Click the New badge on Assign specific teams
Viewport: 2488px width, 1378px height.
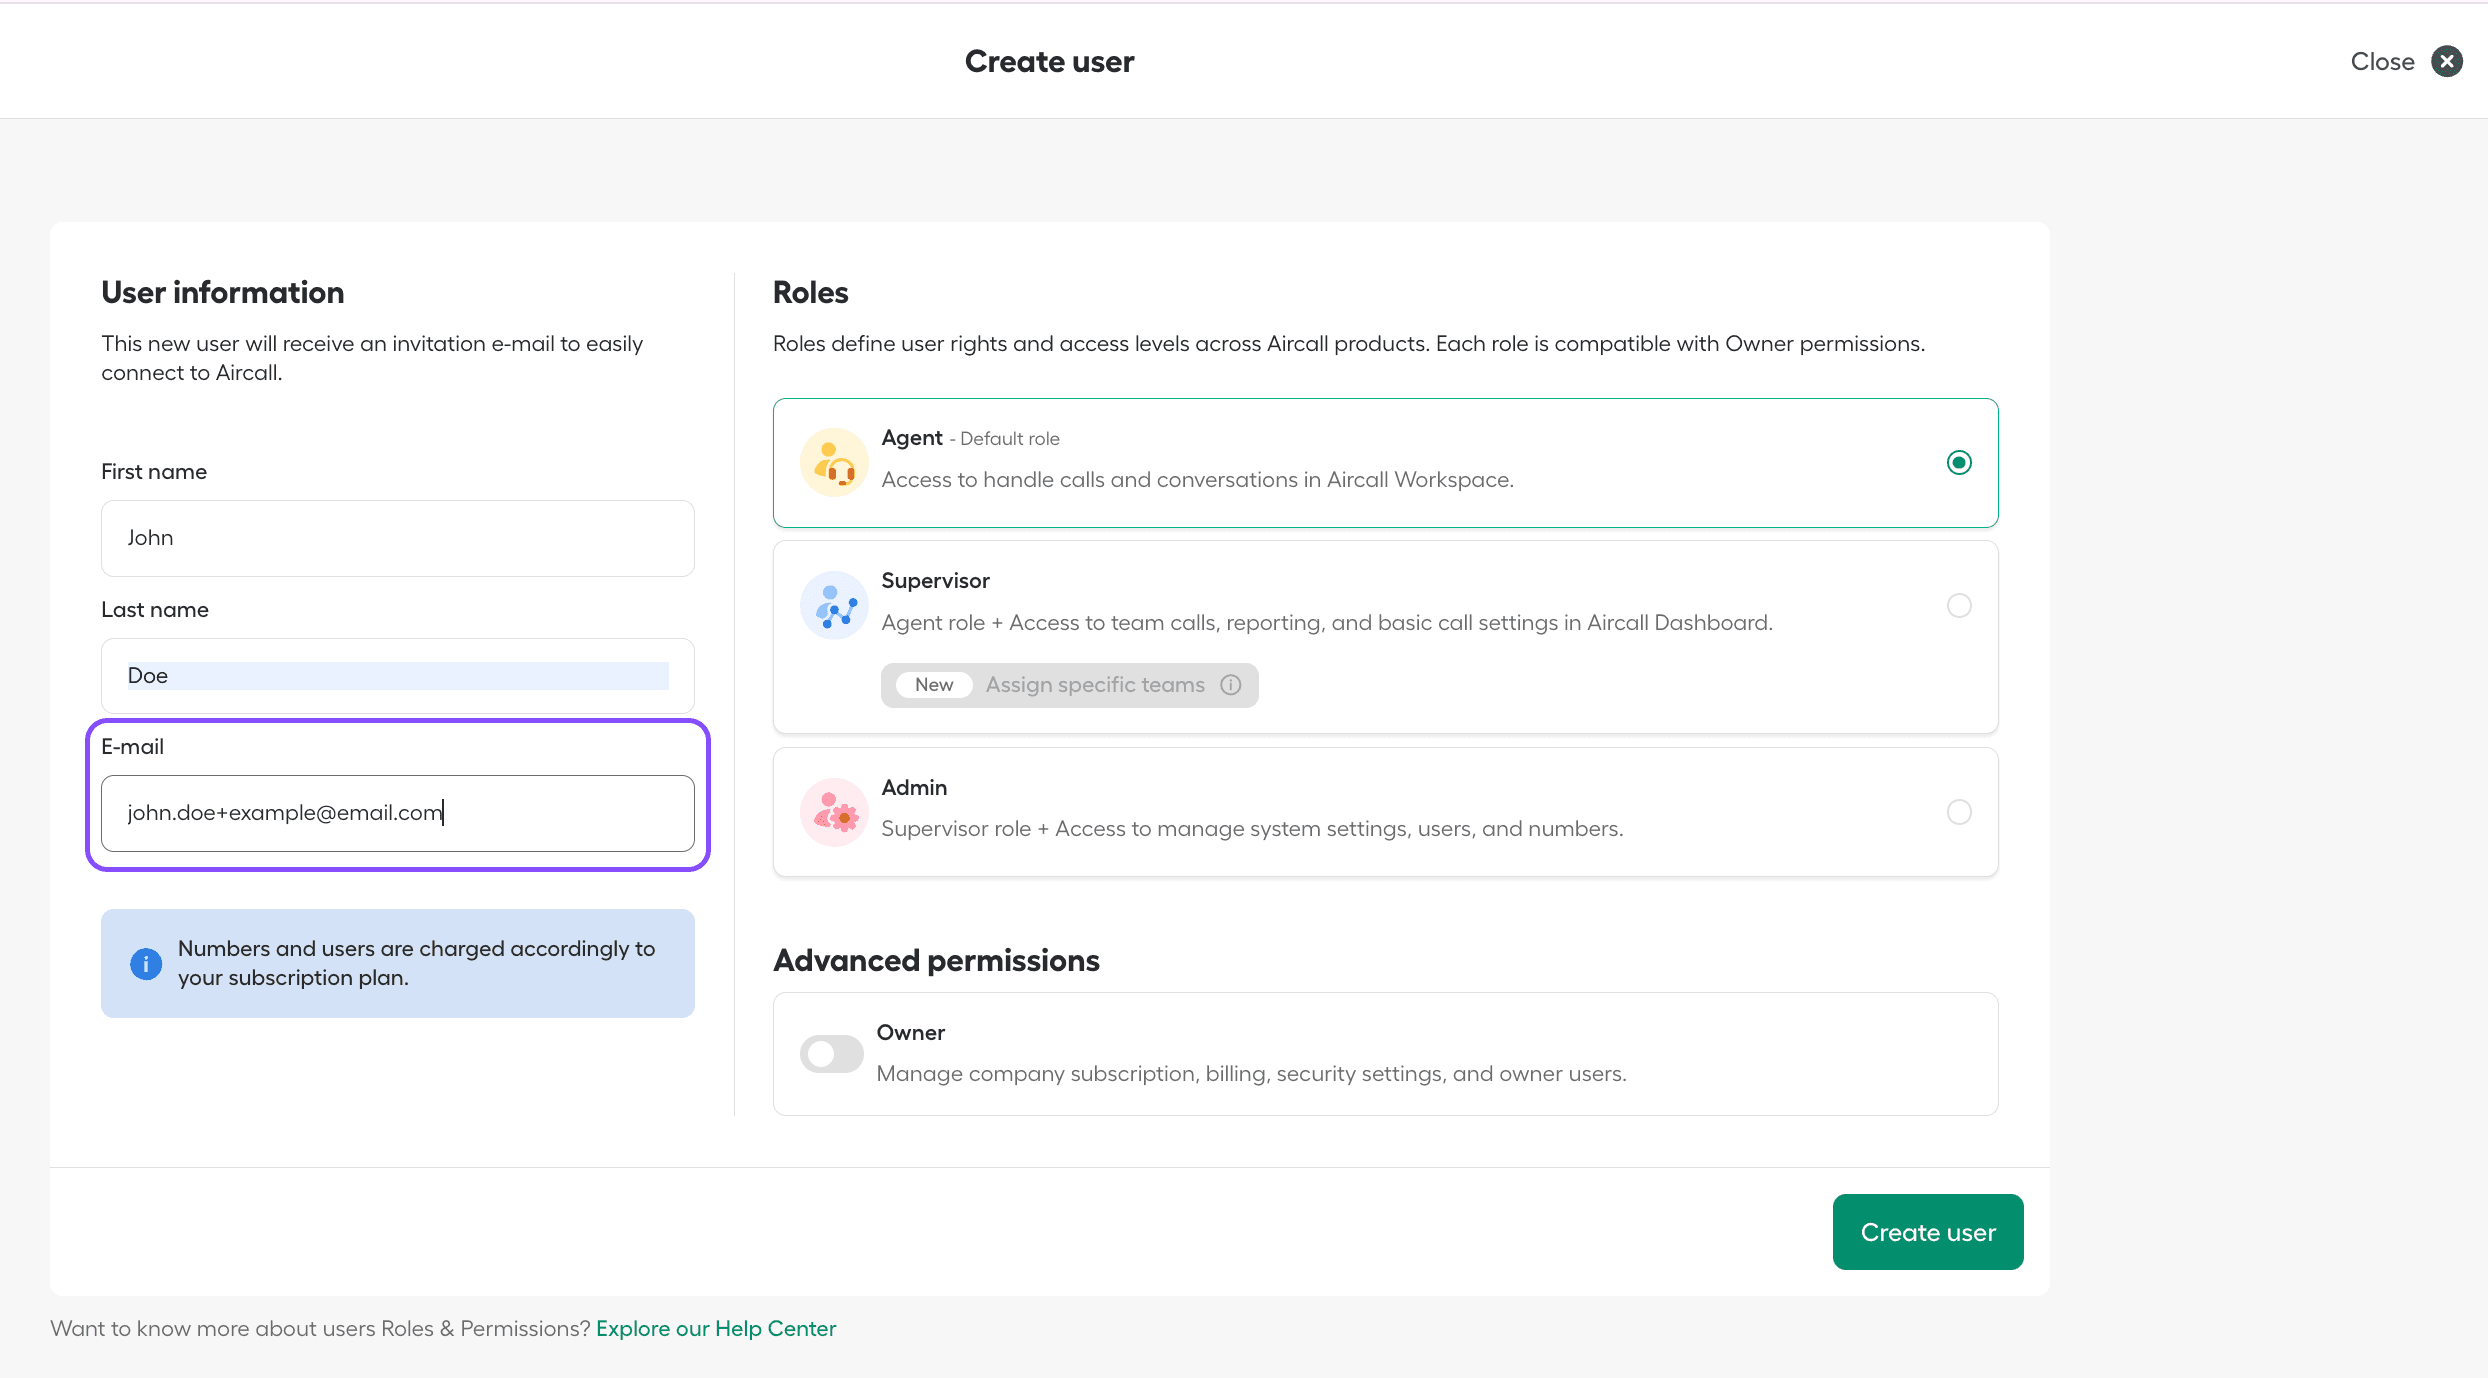tap(933, 685)
